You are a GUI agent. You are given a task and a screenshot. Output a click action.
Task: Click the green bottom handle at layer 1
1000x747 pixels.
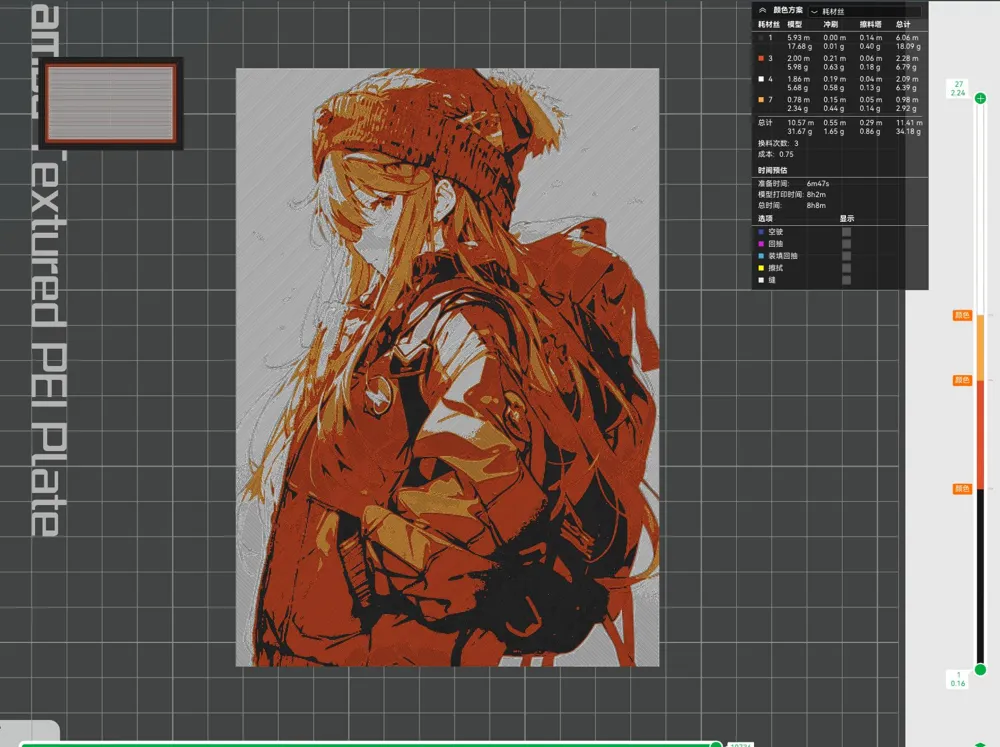click(980, 669)
